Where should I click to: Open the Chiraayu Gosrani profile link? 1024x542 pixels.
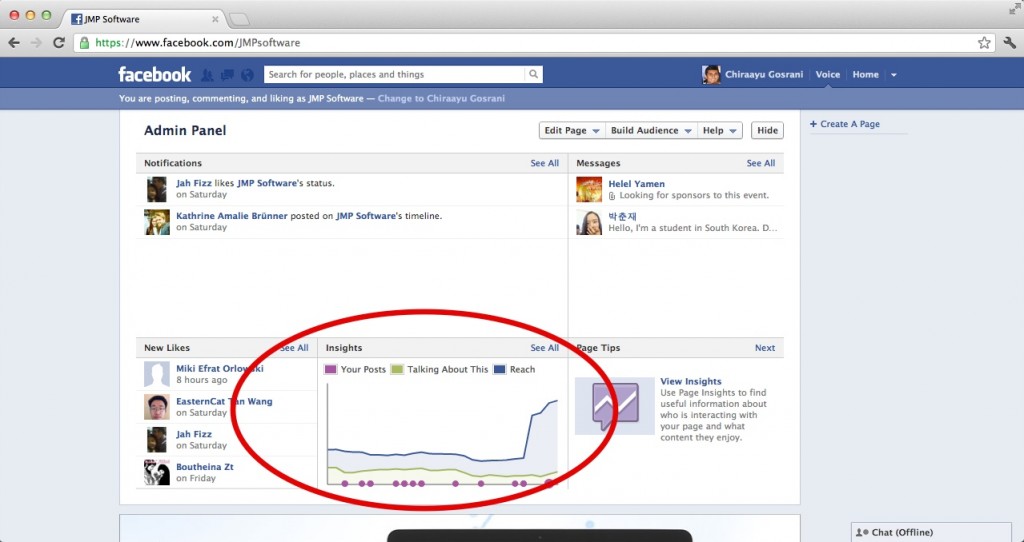[764, 74]
